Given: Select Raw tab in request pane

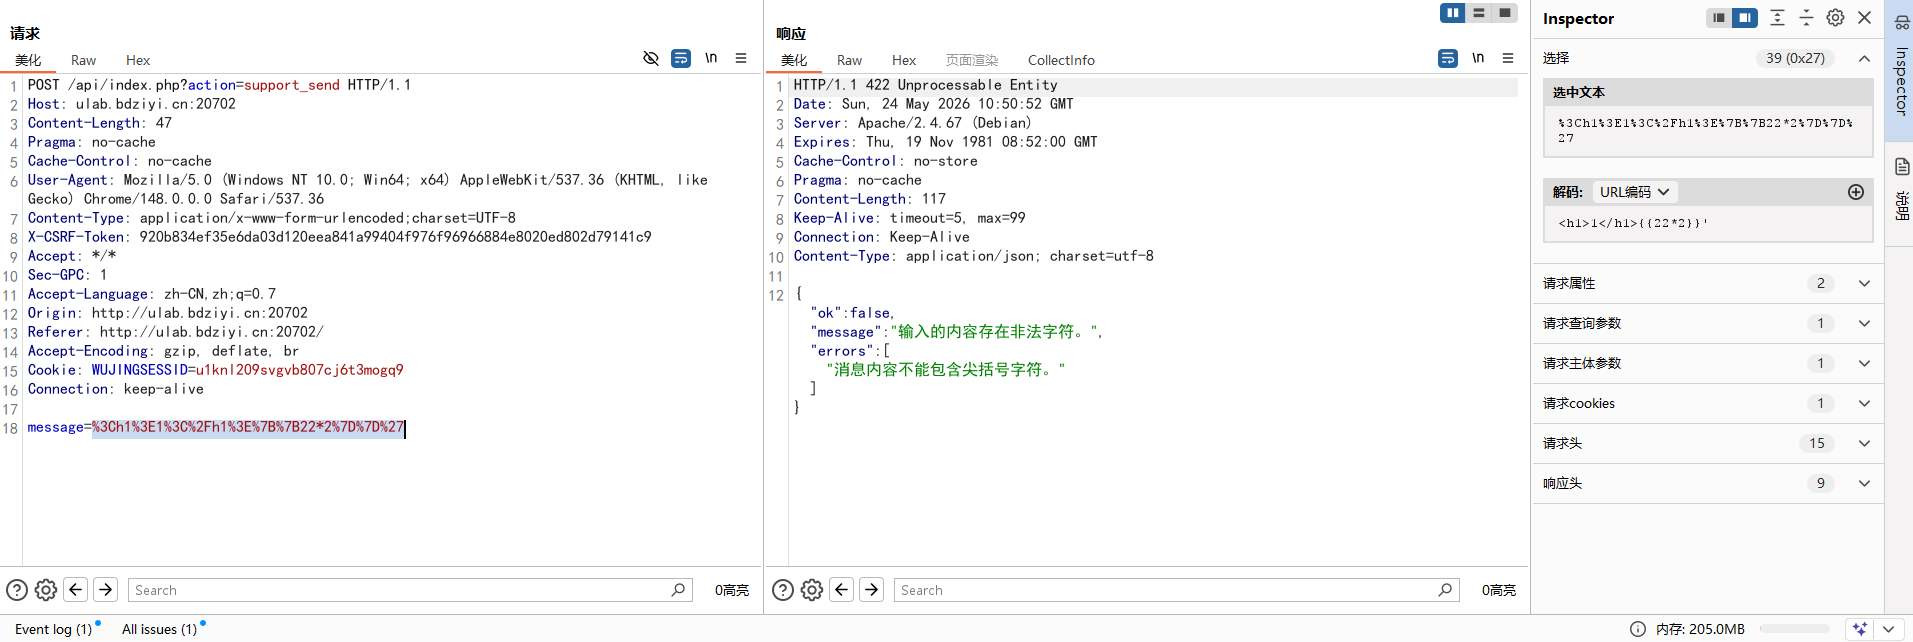Looking at the screenshot, I should pyautogui.click(x=84, y=60).
